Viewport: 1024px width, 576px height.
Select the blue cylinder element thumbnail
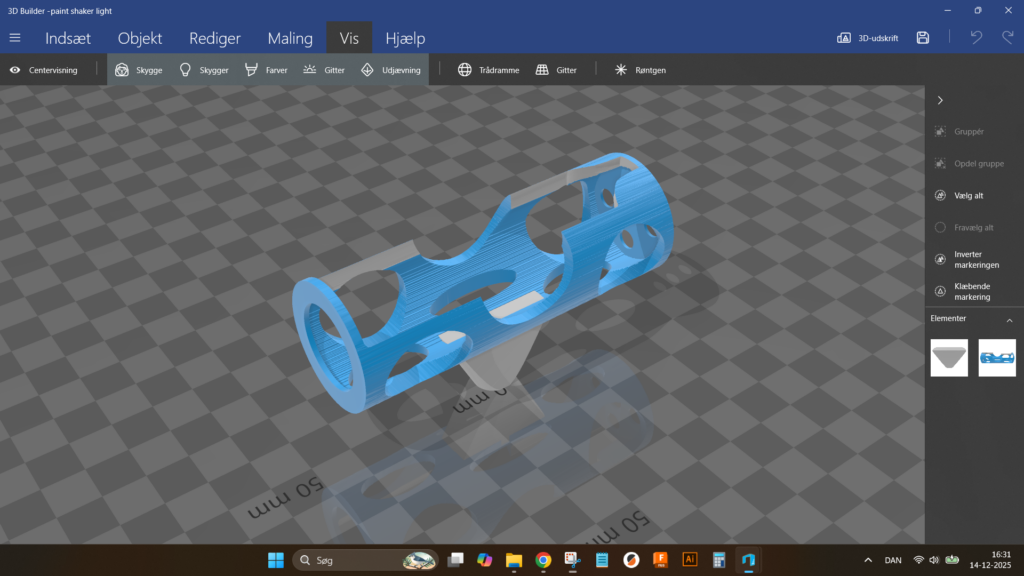(x=997, y=357)
